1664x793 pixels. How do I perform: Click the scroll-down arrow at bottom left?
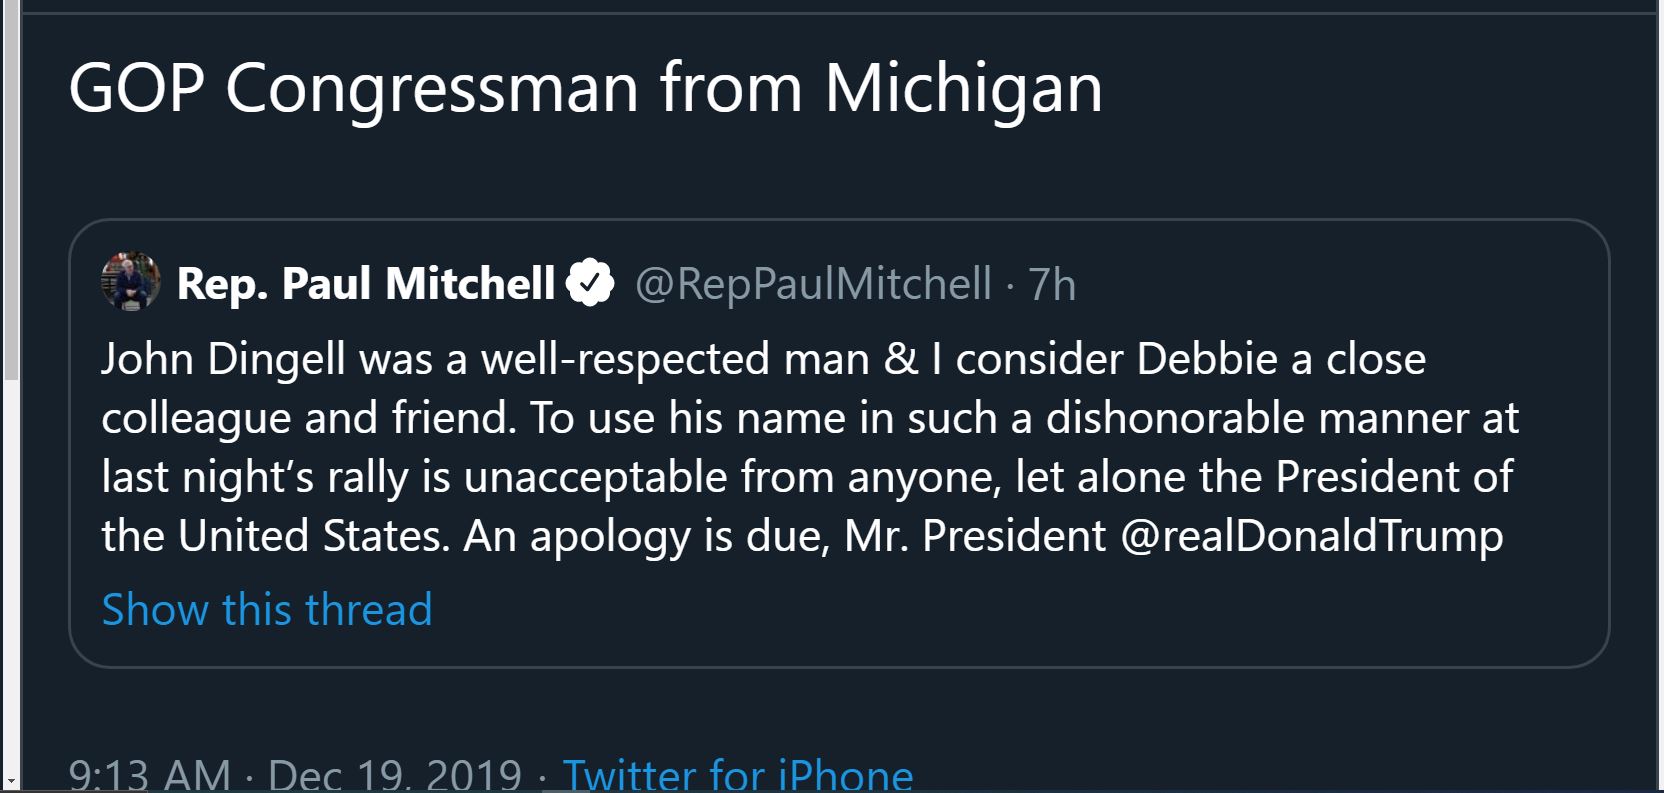pyautogui.click(x=11, y=780)
